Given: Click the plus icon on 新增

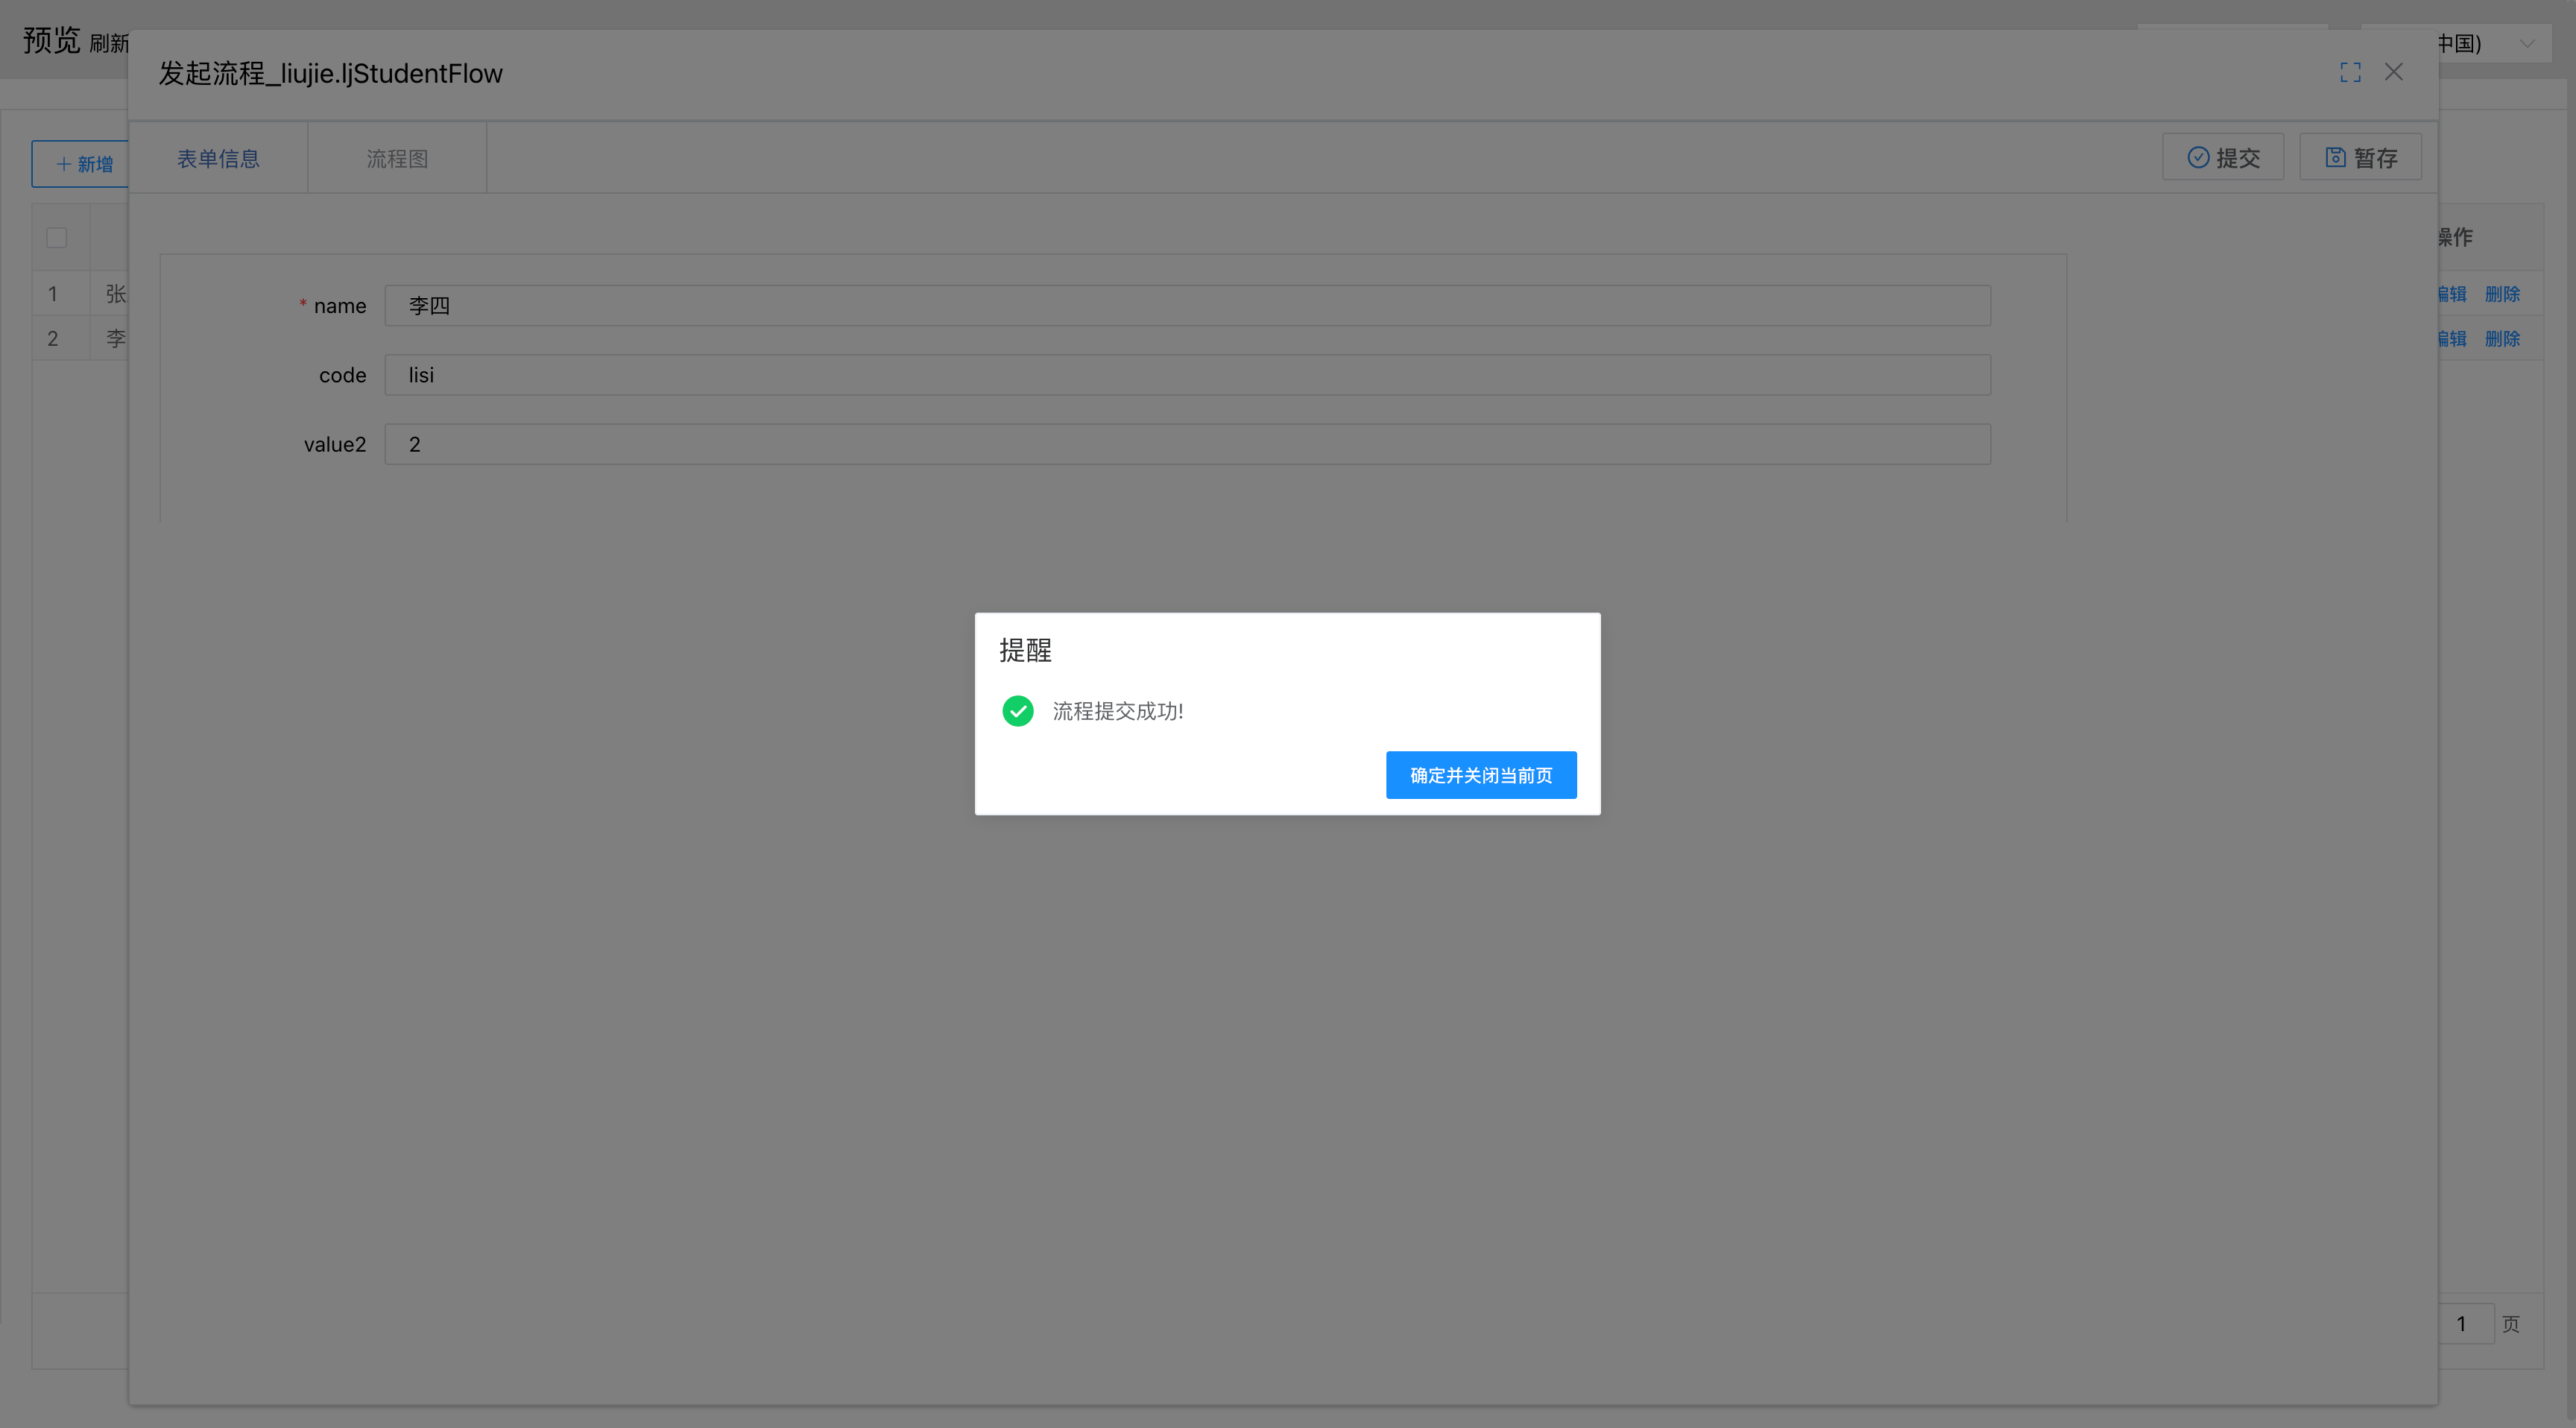Looking at the screenshot, I should pos(63,164).
